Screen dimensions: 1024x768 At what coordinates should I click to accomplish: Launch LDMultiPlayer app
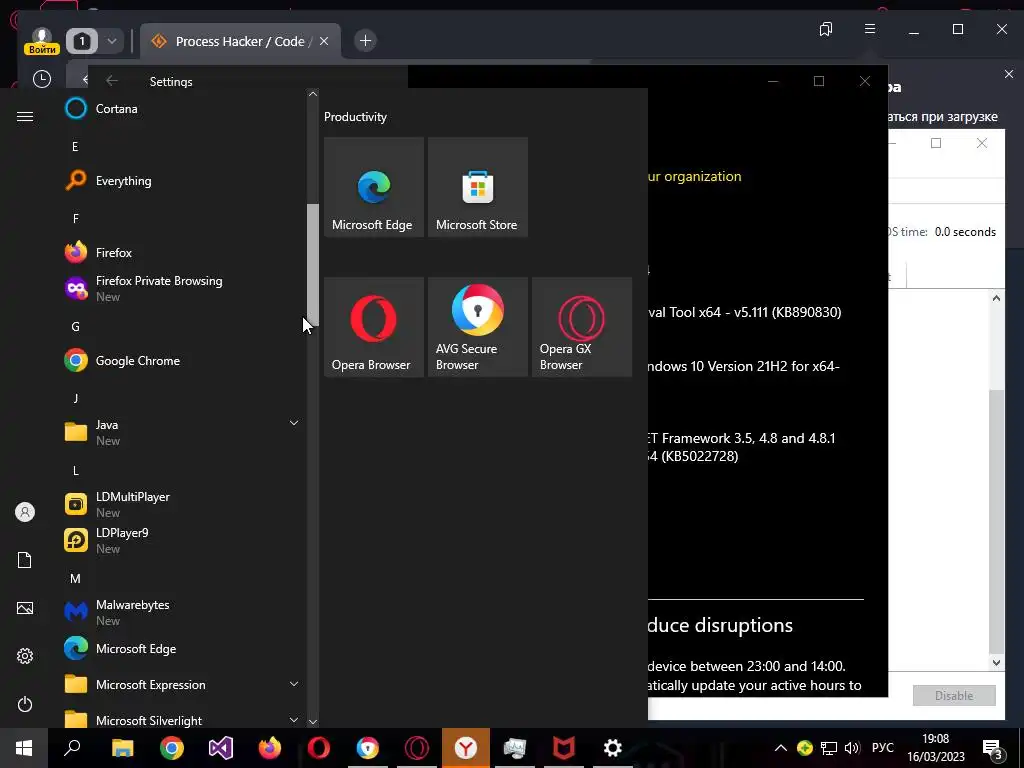[183, 504]
